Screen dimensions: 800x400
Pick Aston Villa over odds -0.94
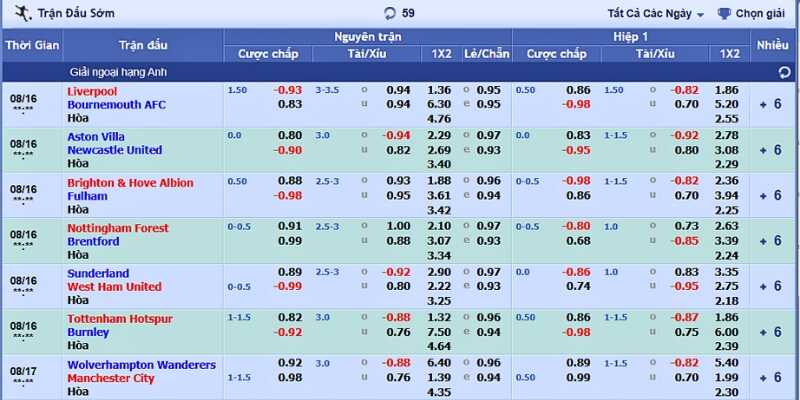coord(396,136)
